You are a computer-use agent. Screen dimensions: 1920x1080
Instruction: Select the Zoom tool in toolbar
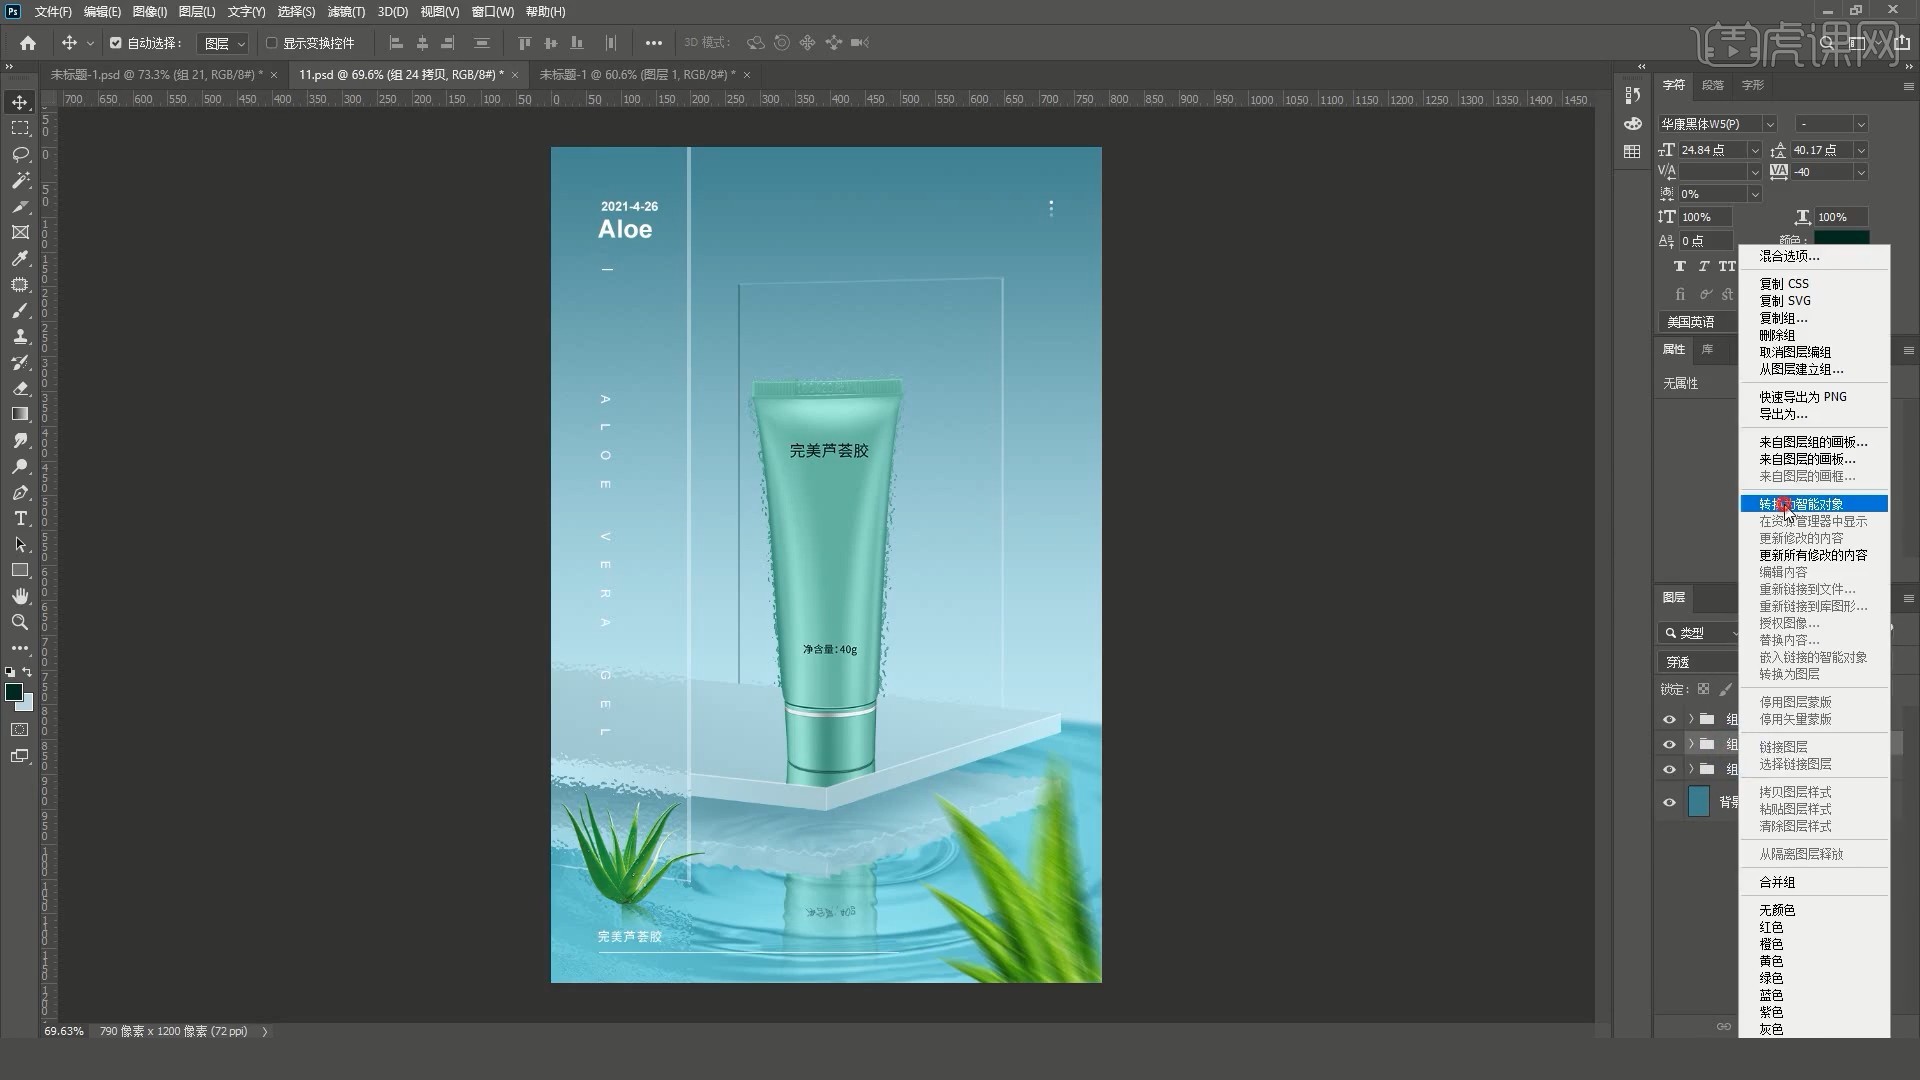(20, 622)
